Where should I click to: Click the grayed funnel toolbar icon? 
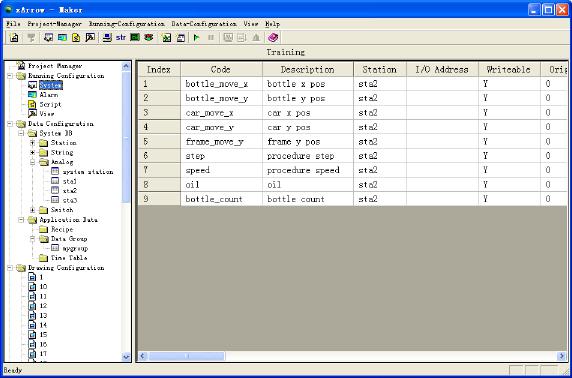pos(31,38)
